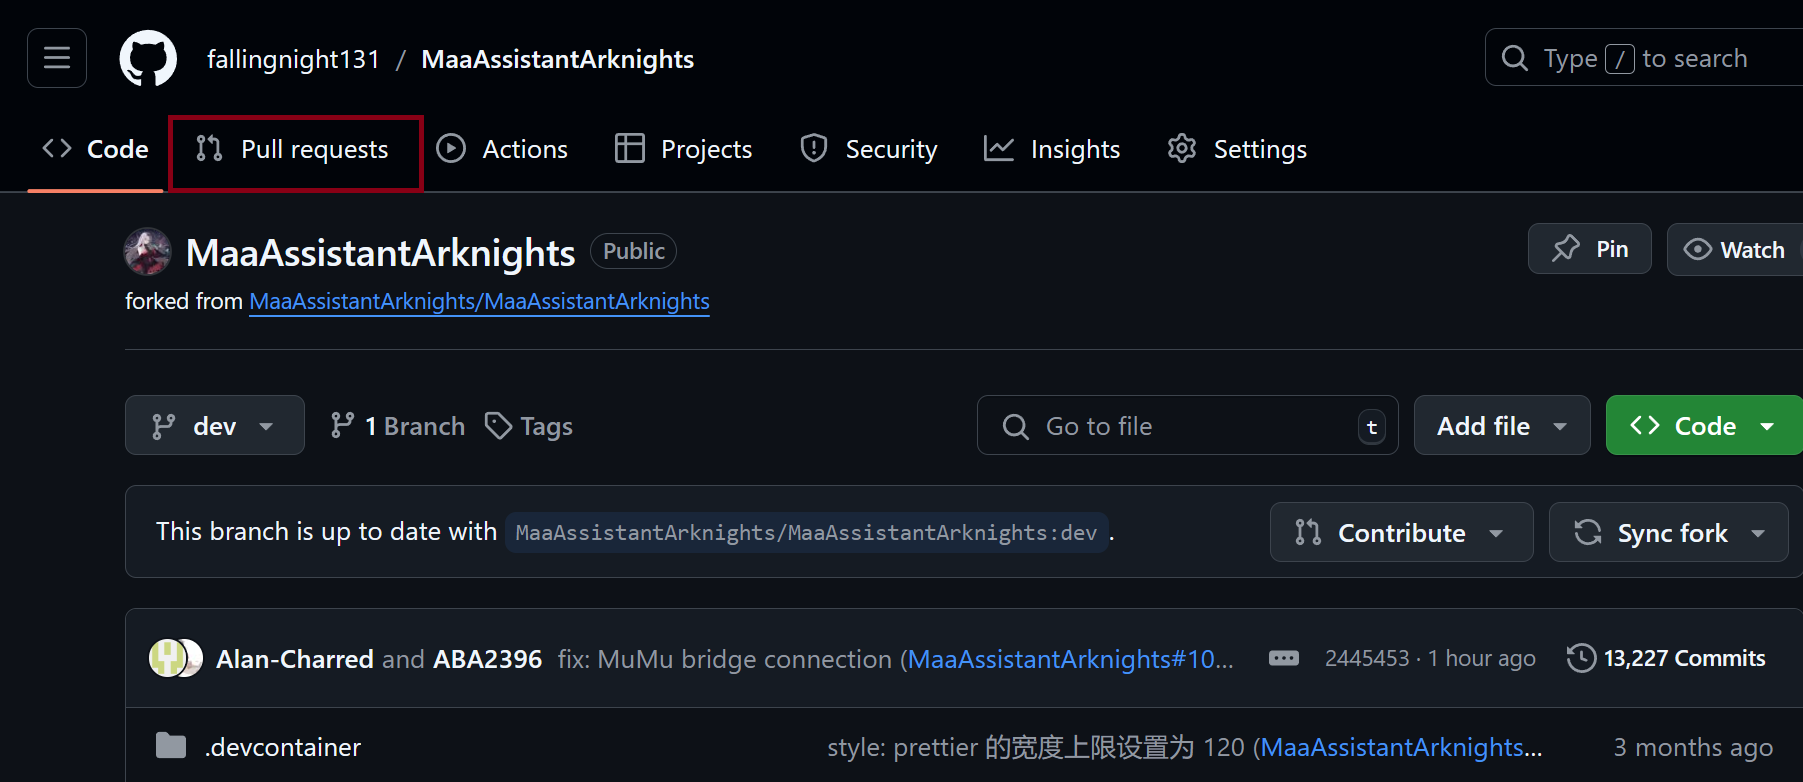
Task: Click the Watch button with eye icon
Action: 1735,250
